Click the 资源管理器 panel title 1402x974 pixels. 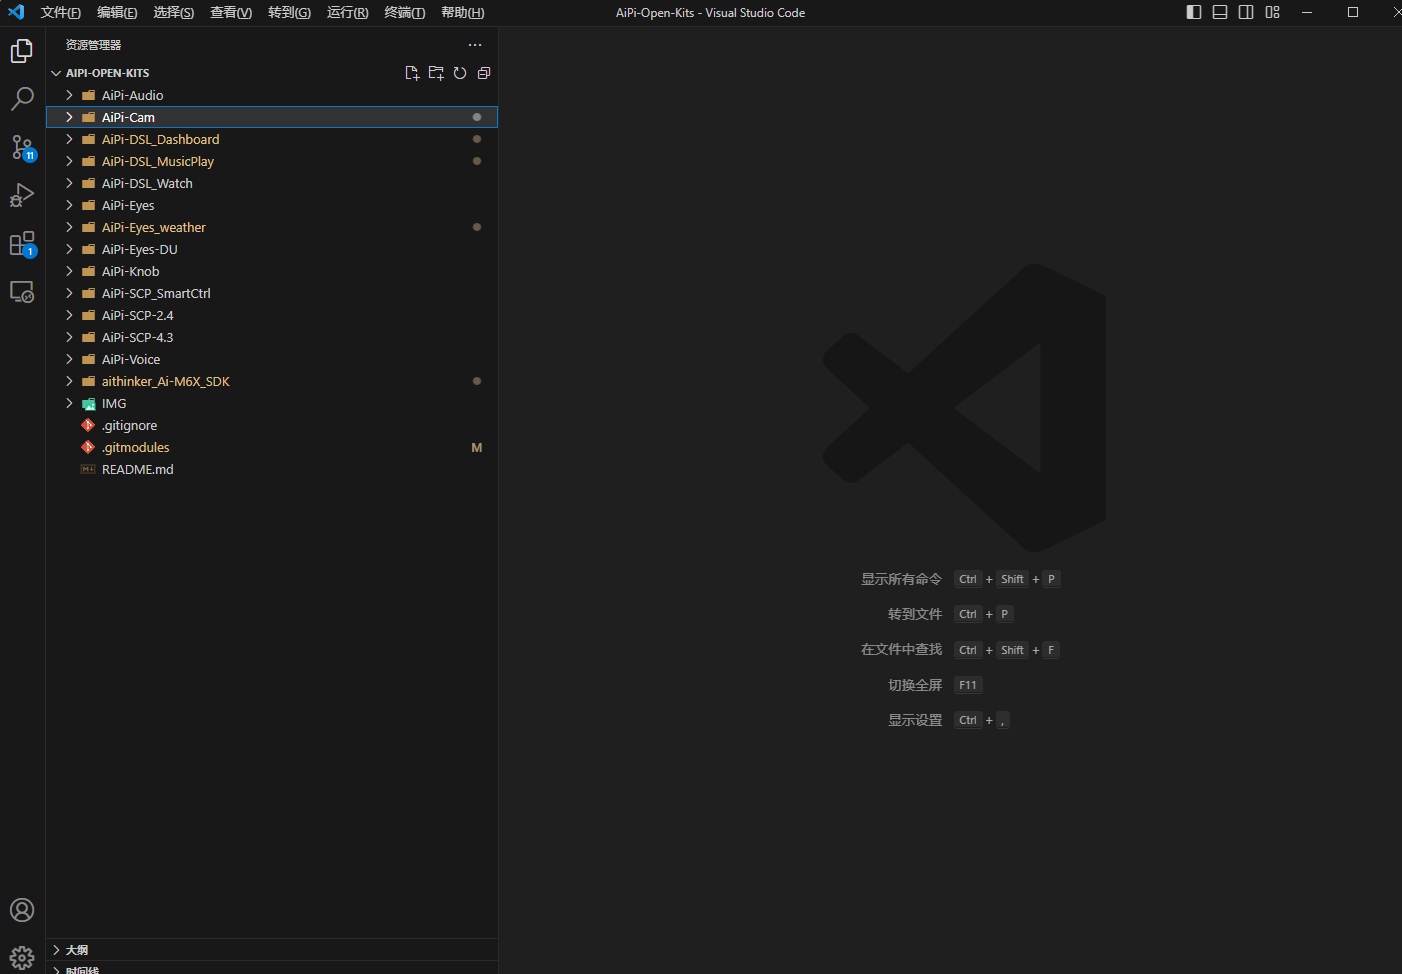pos(93,45)
